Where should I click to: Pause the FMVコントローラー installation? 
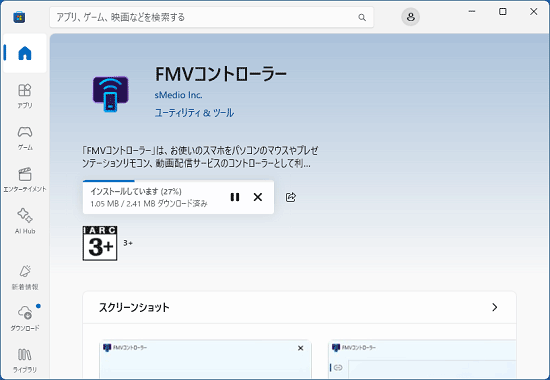[235, 197]
